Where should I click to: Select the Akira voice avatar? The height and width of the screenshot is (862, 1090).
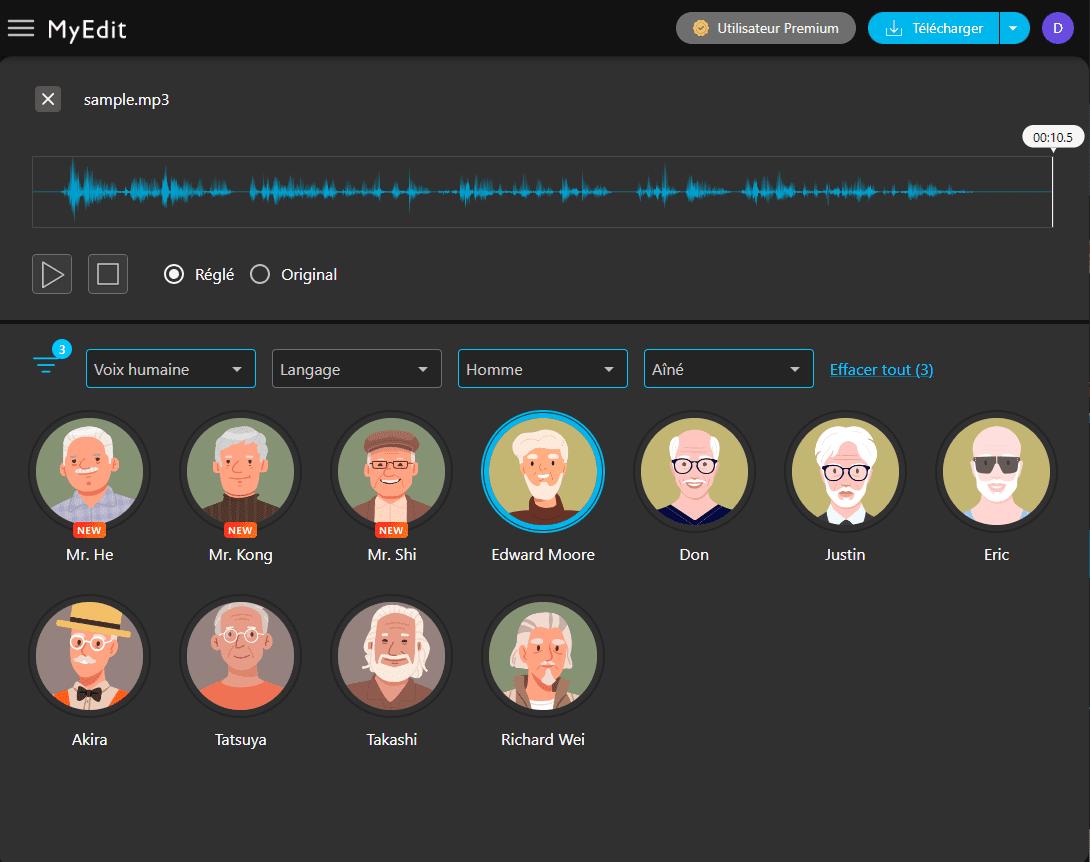[90, 656]
